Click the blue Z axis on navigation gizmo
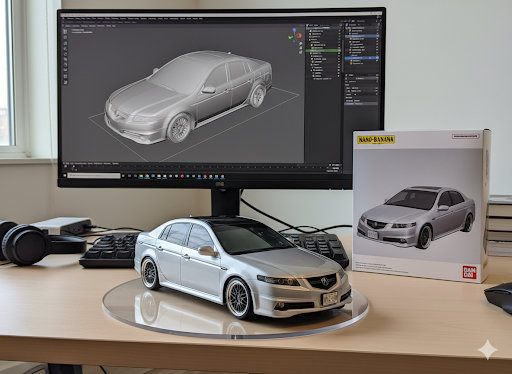The height and width of the screenshot is (374, 512). 294,30
